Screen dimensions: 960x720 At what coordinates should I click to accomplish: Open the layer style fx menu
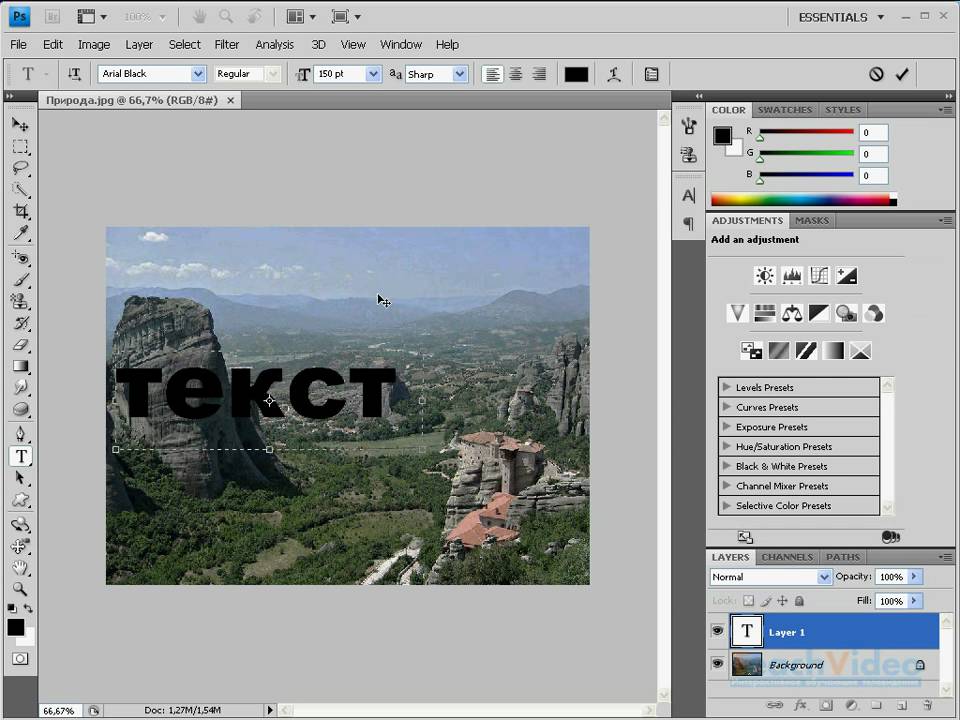point(800,705)
